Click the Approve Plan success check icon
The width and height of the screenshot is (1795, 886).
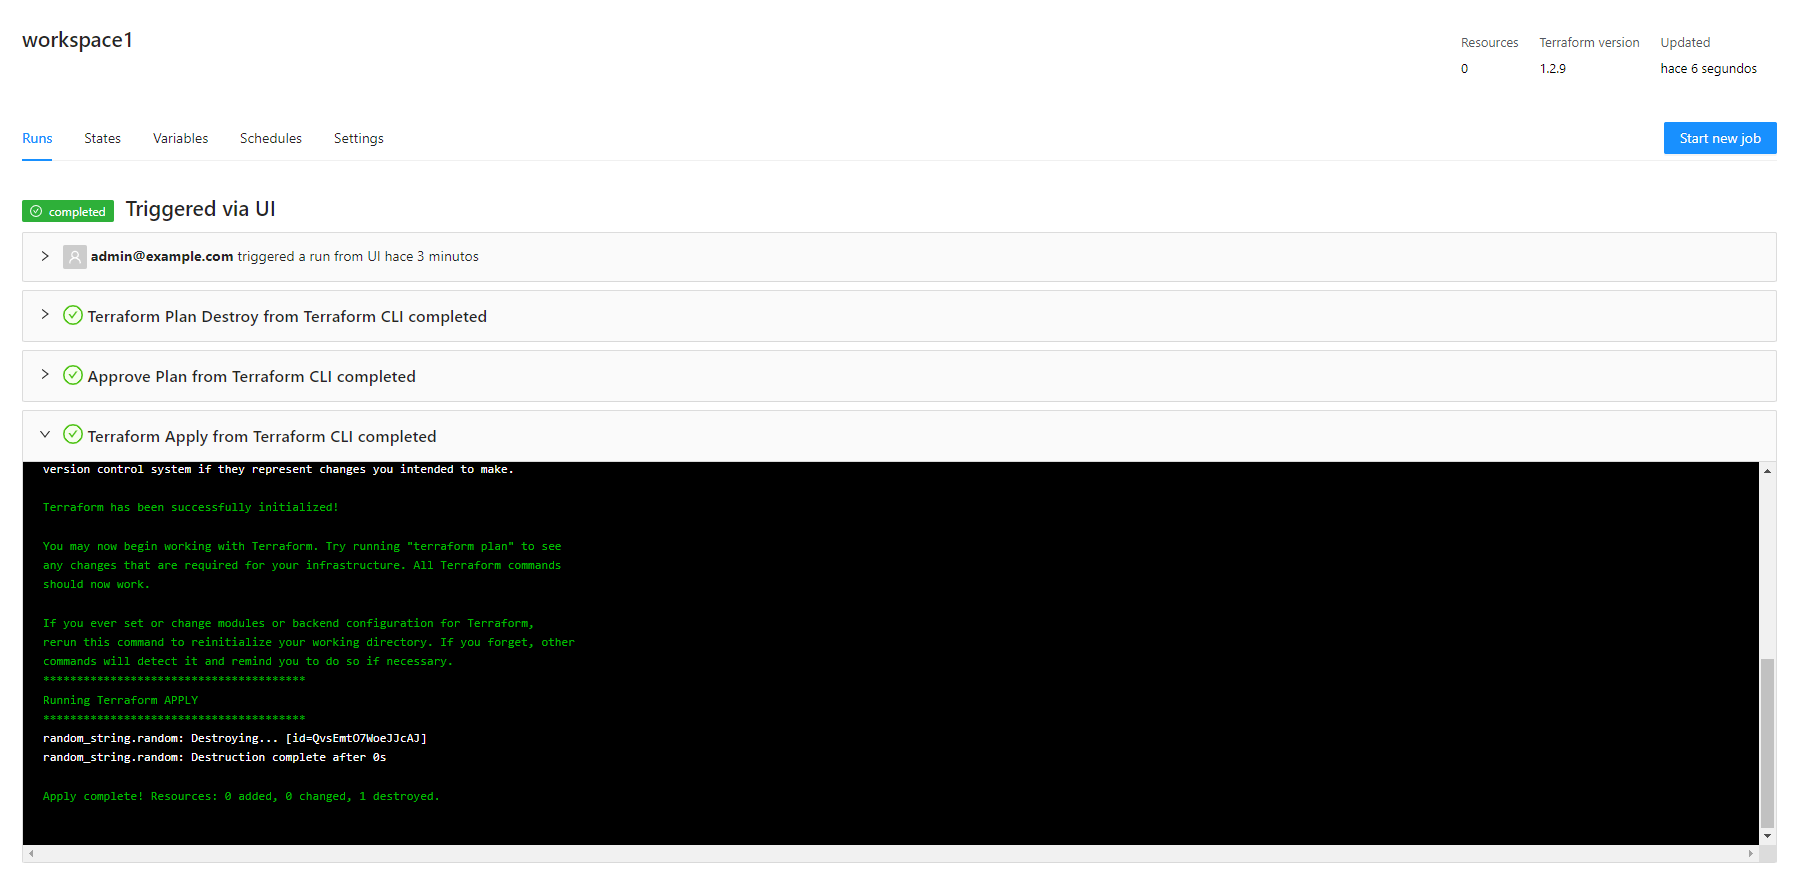pyautogui.click(x=73, y=375)
